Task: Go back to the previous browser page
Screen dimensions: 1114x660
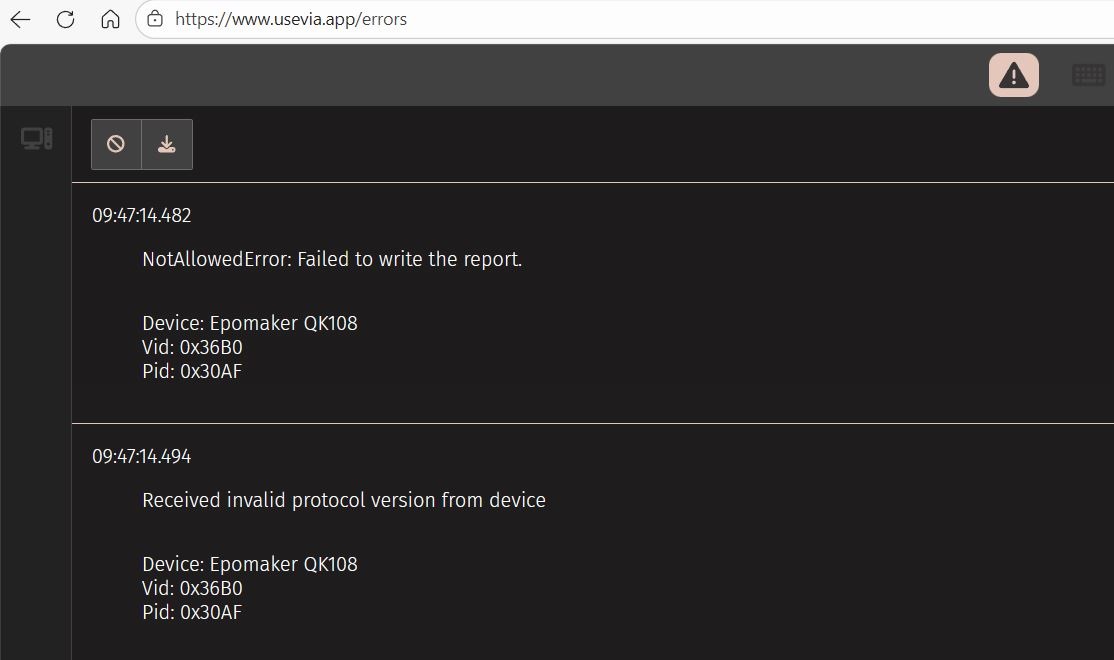Action: 20,19
